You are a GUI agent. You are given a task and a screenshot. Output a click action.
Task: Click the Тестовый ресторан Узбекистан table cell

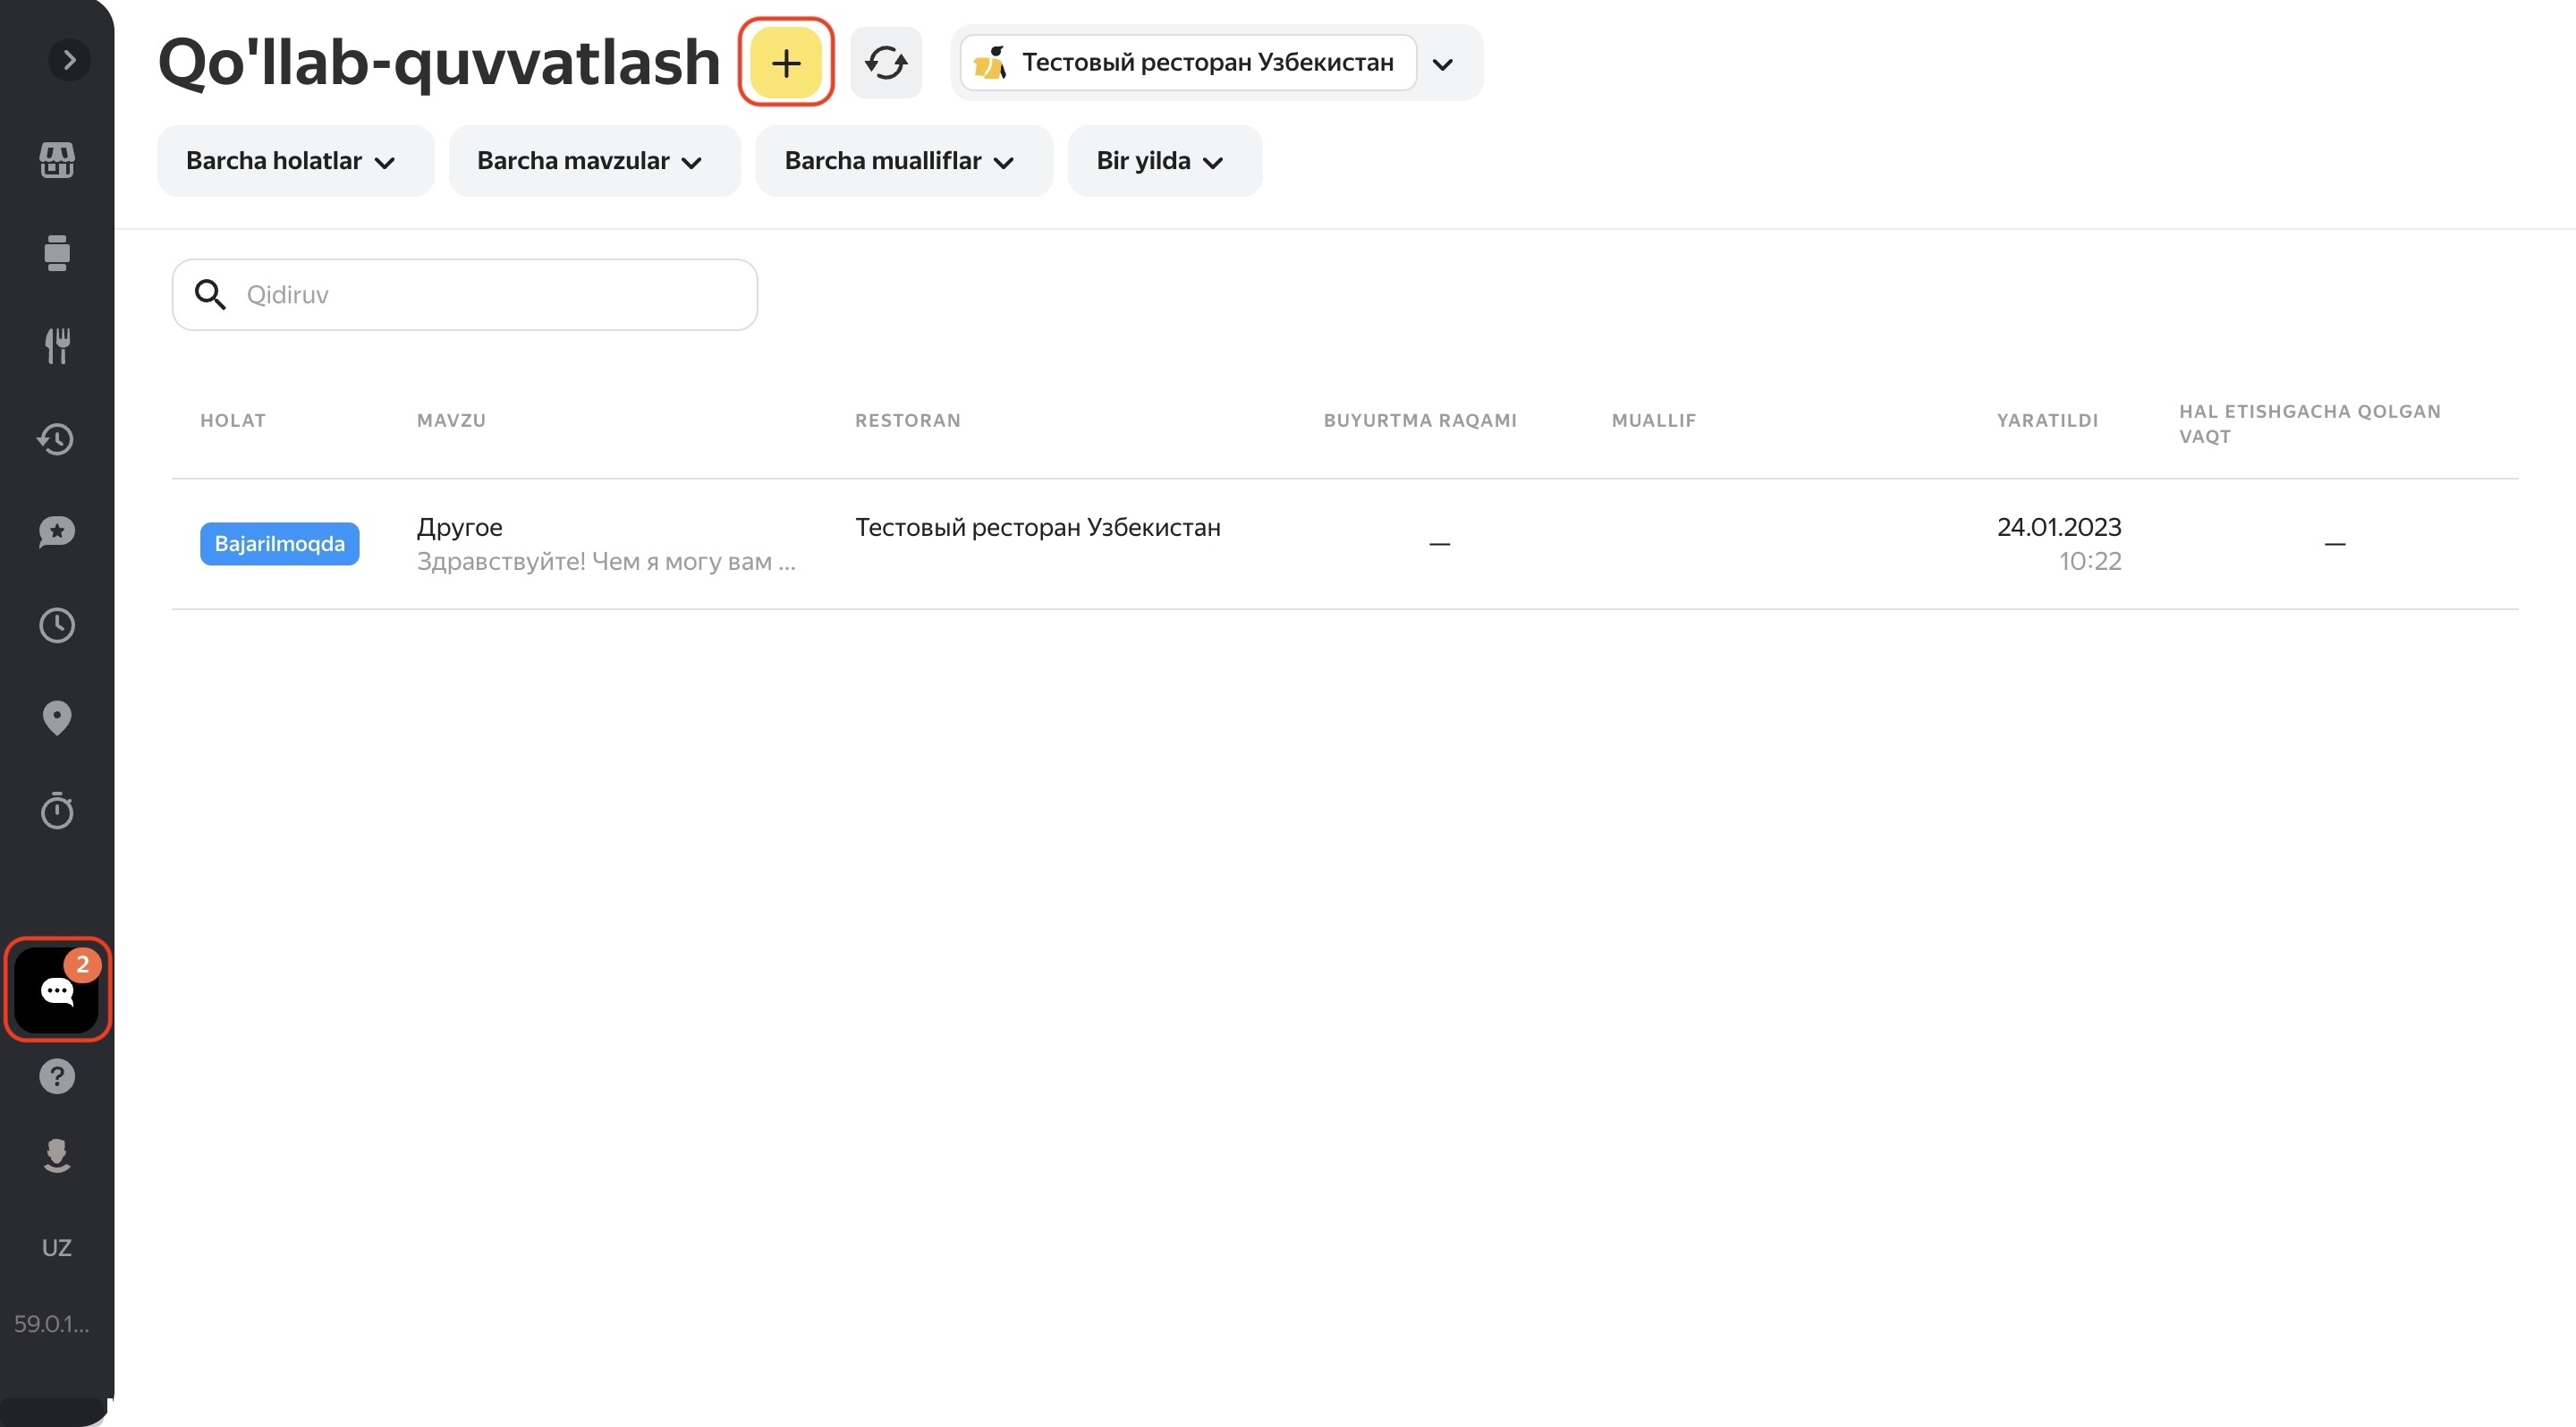[x=1038, y=527]
